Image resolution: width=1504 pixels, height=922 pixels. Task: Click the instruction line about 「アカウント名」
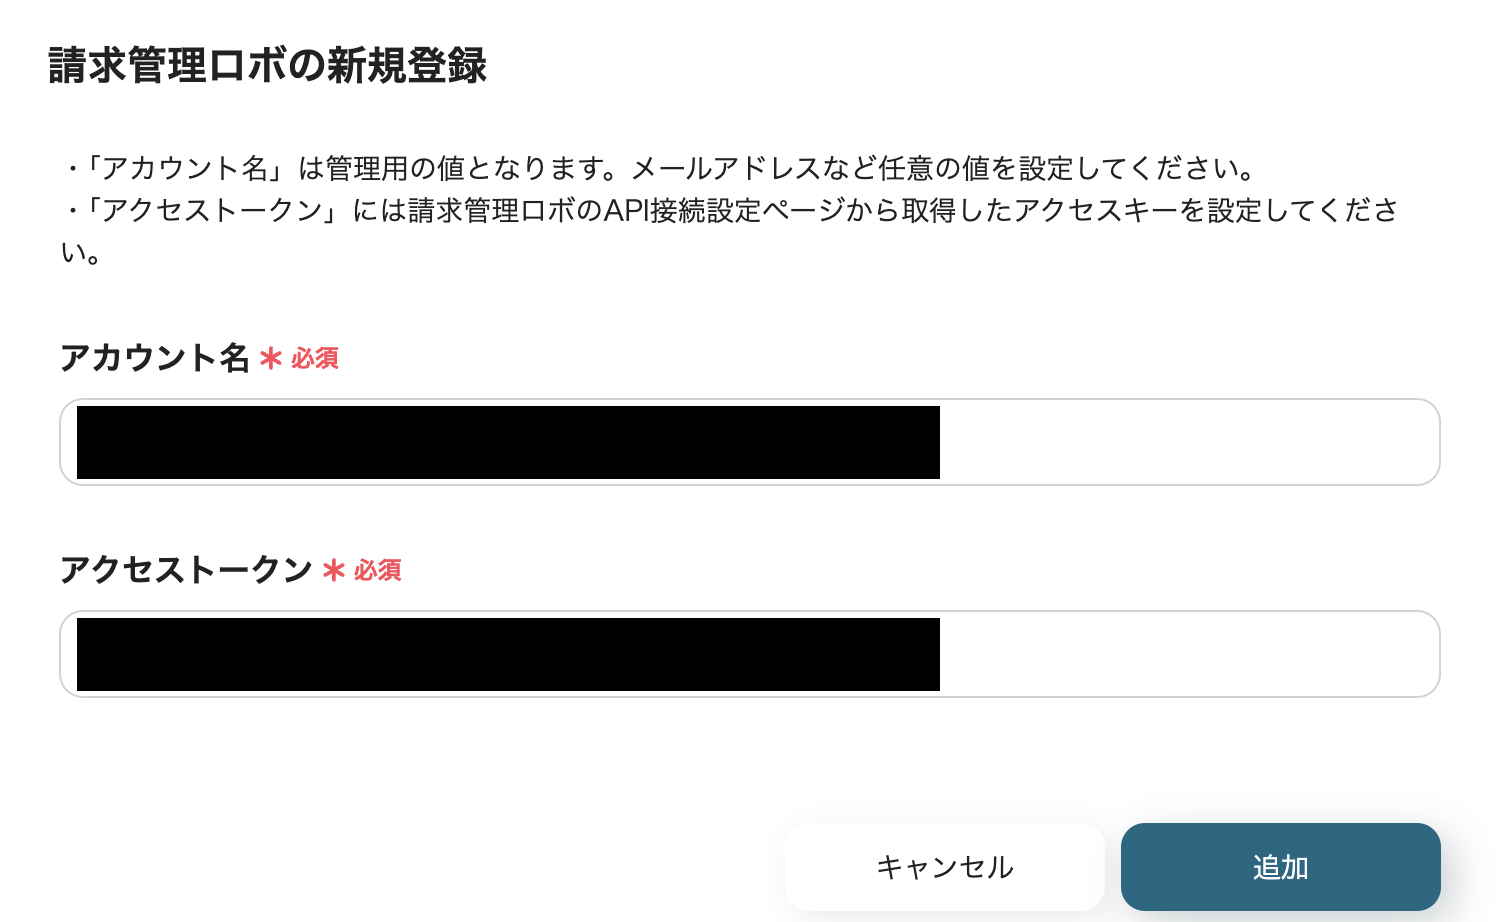tap(660, 168)
